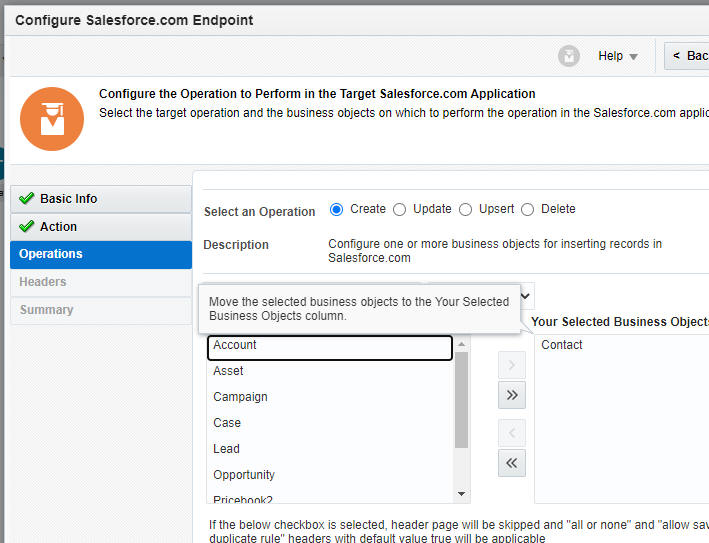The width and height of the screenshot is (709, 543).
Task: Click the green checkmark beside Basic Info
Action: click(x=27, y=198)
